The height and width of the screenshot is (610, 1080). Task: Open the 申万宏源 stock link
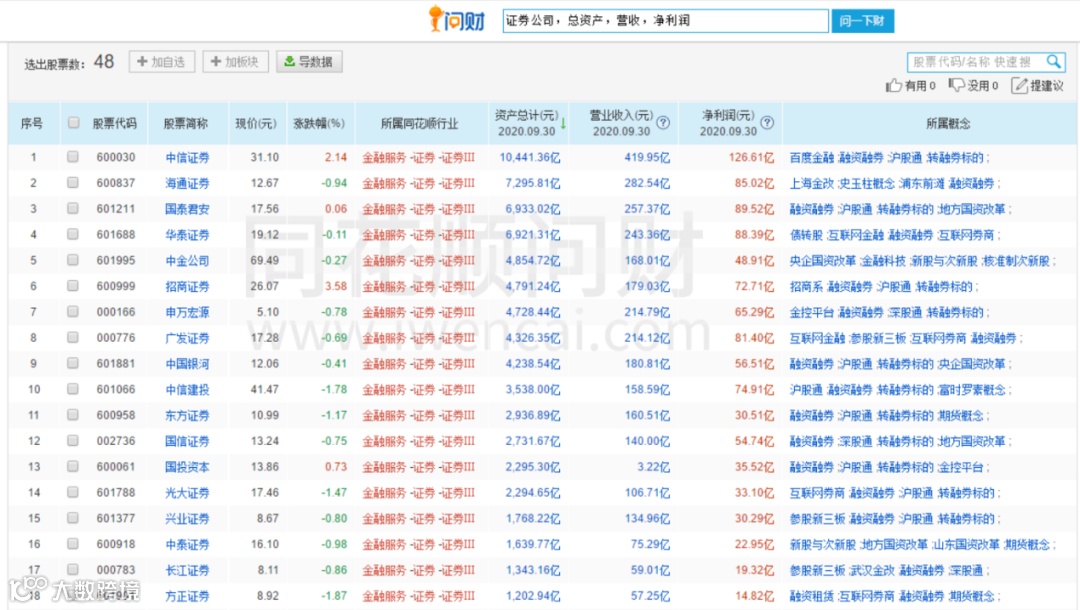click(x=187, y=313)
